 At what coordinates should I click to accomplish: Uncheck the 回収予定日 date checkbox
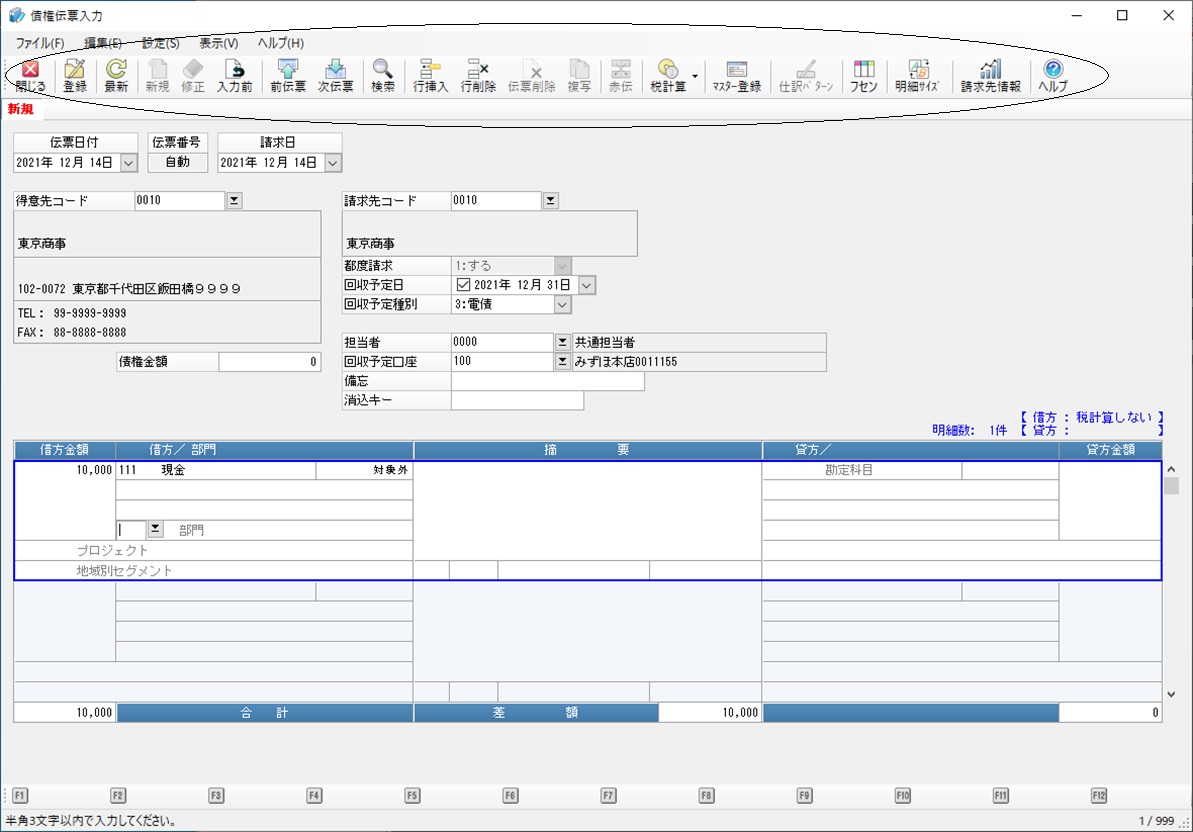(x=463, y=285)
